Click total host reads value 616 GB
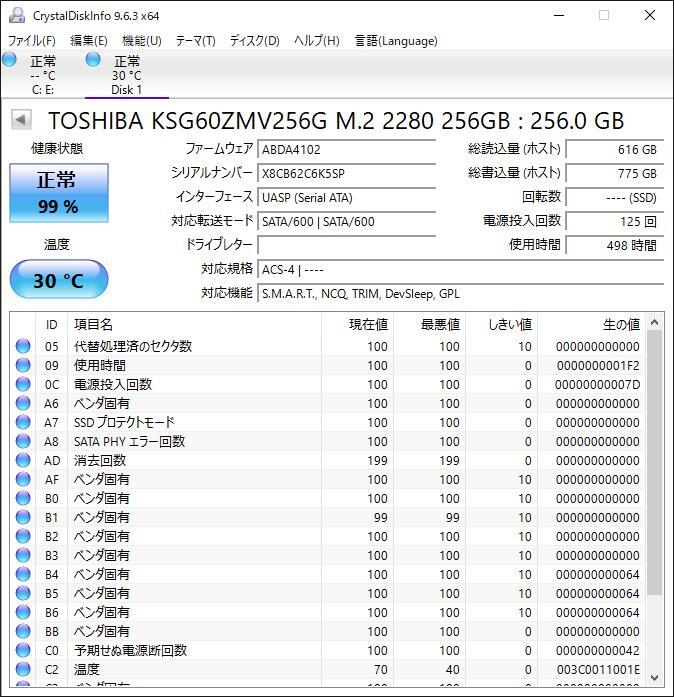 [x=614, y=149]
